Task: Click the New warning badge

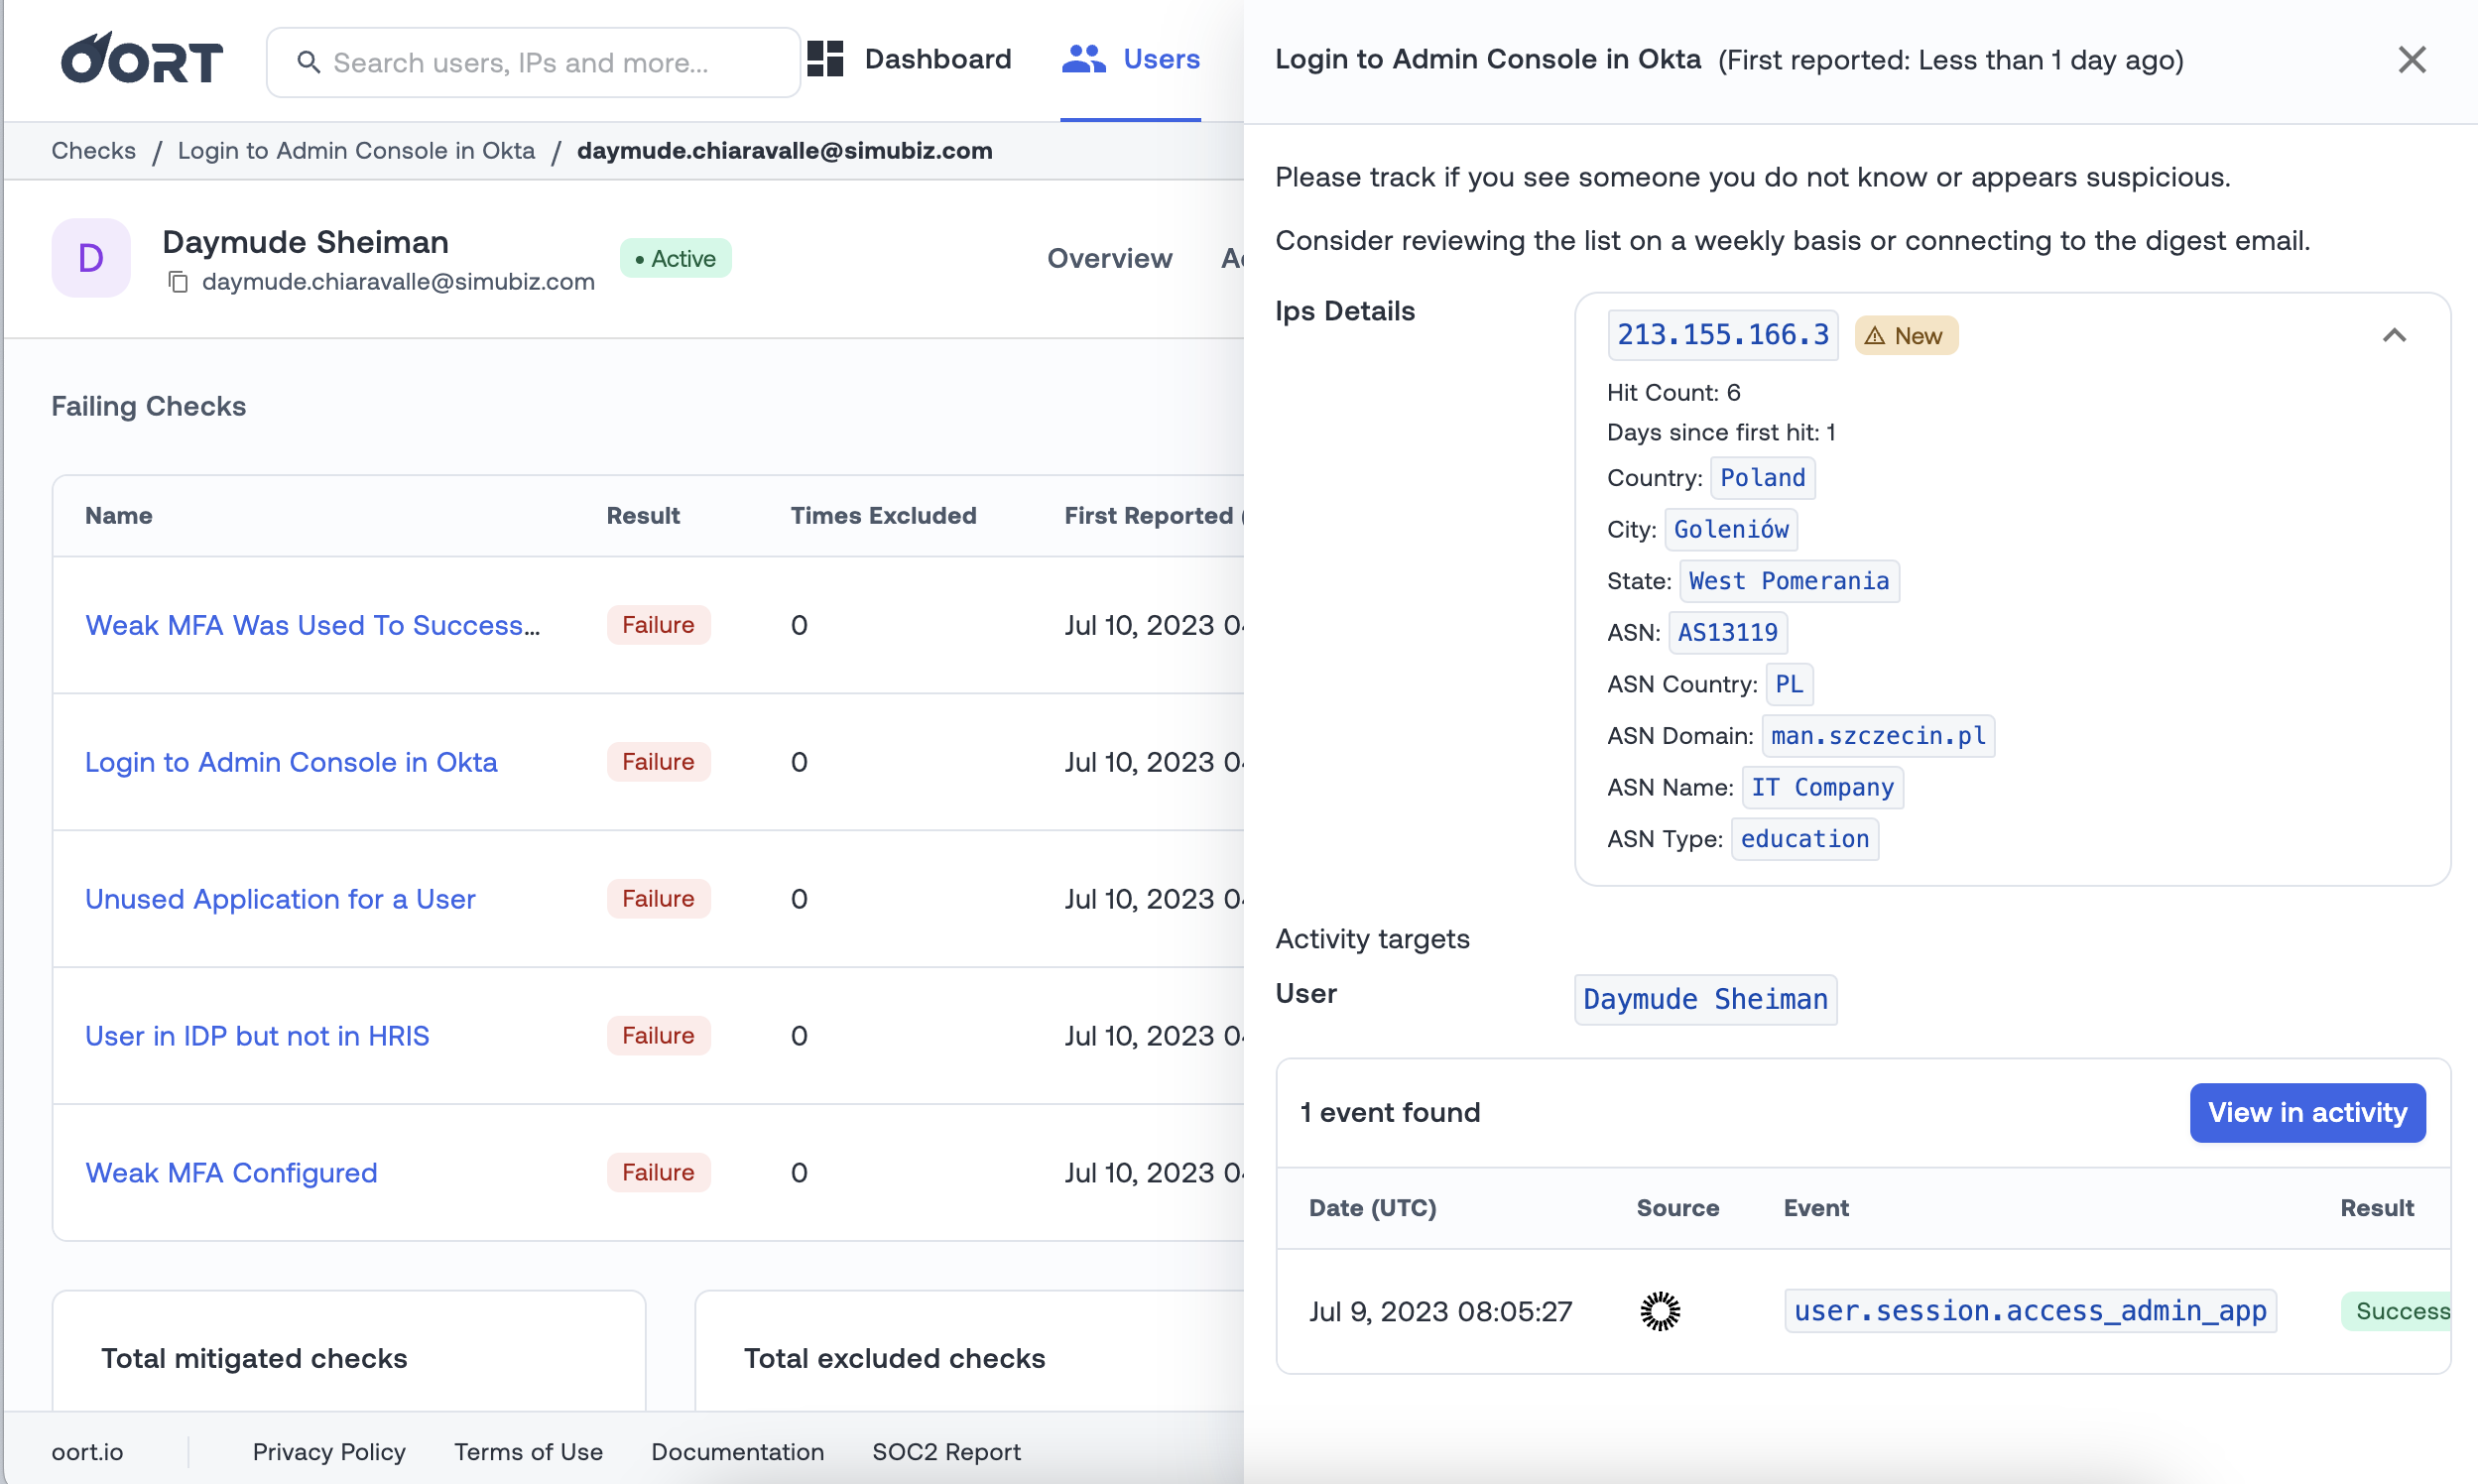Action: point(1905,336)
